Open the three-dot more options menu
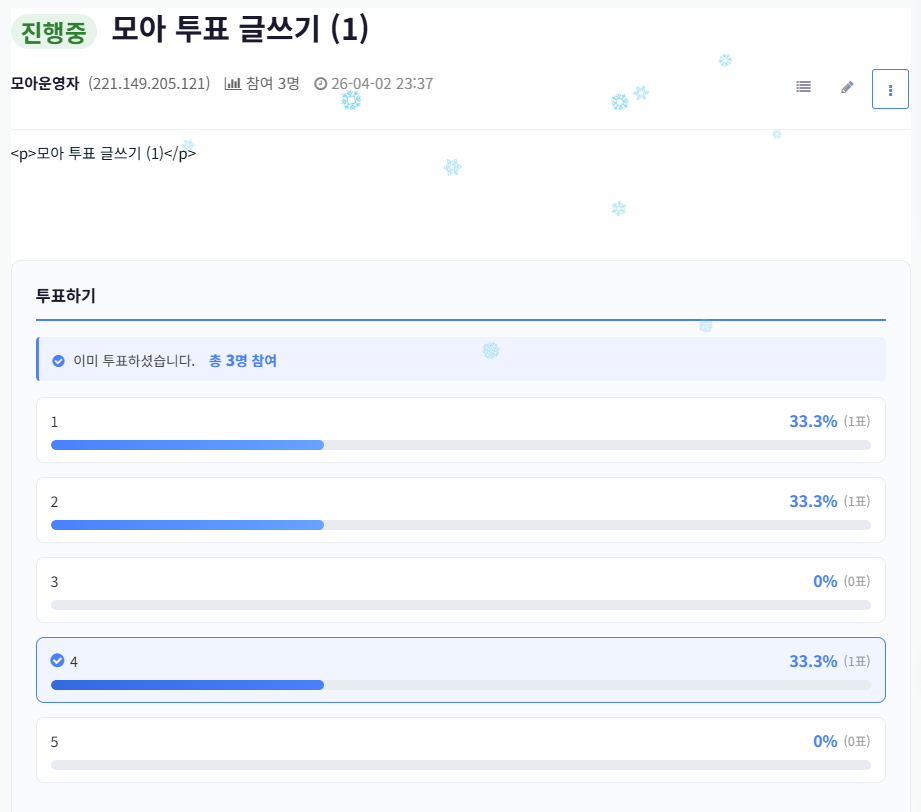This screenshot has height=812, width=921. (x=890, y=89)
